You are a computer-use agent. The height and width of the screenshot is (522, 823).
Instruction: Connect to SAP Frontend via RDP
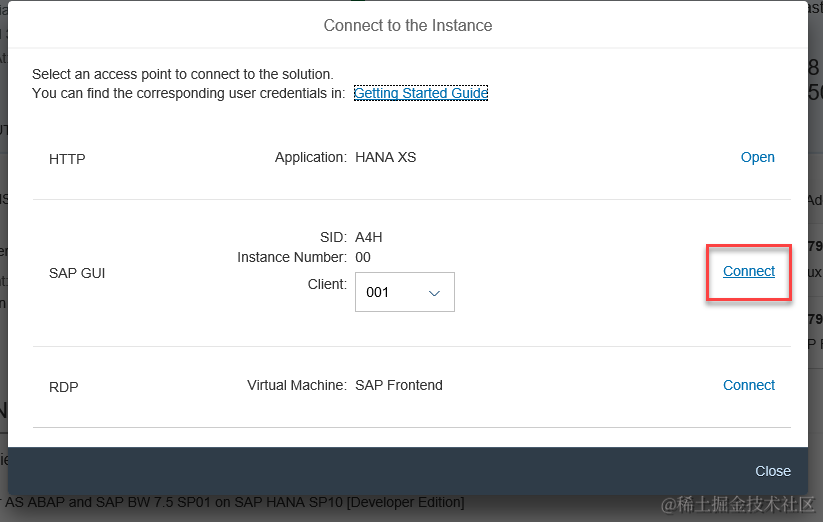click(x=748, y=385)
